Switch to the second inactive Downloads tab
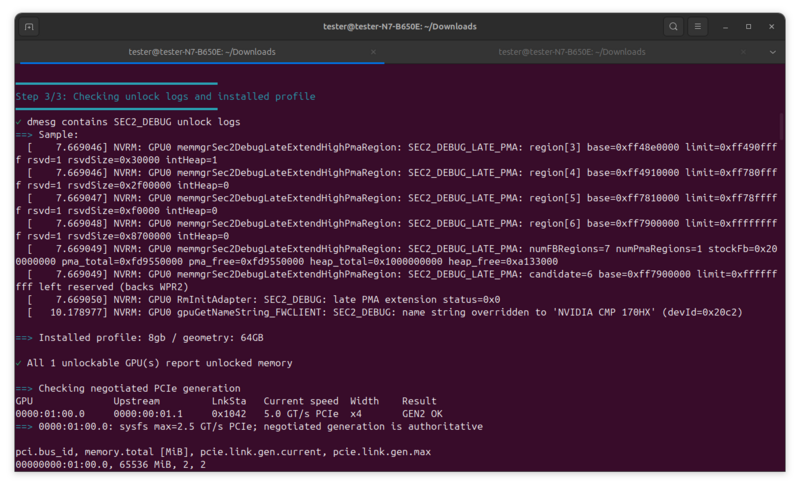Screen dimensions: 800x488 pos(572,52)
